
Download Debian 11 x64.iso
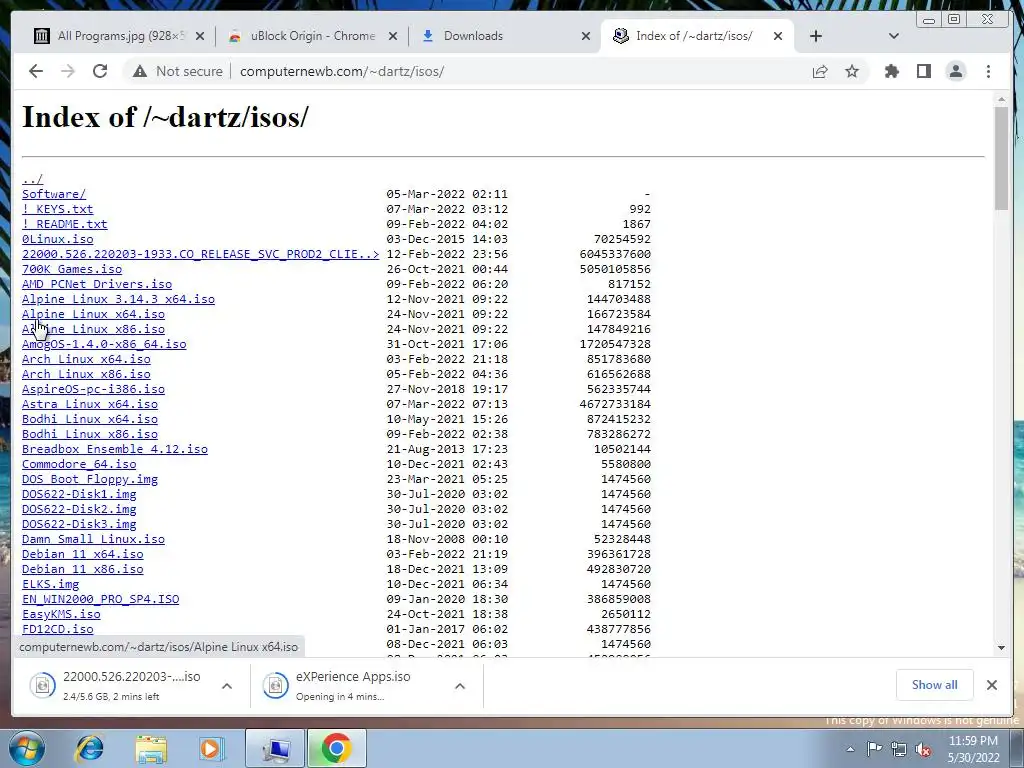tap(82, 554)
